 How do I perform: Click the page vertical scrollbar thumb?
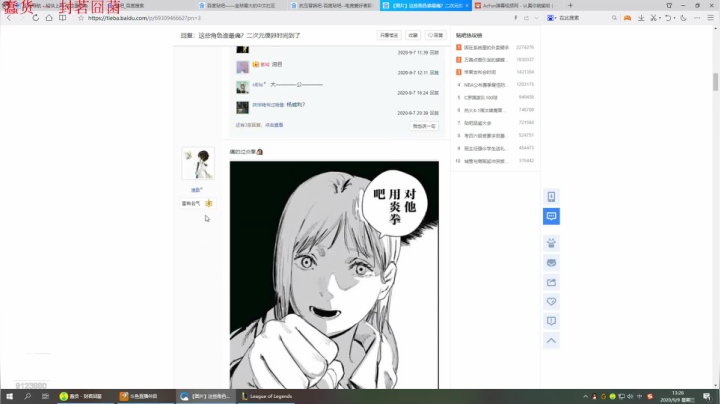pyautogui.click(x=715, y=82)
